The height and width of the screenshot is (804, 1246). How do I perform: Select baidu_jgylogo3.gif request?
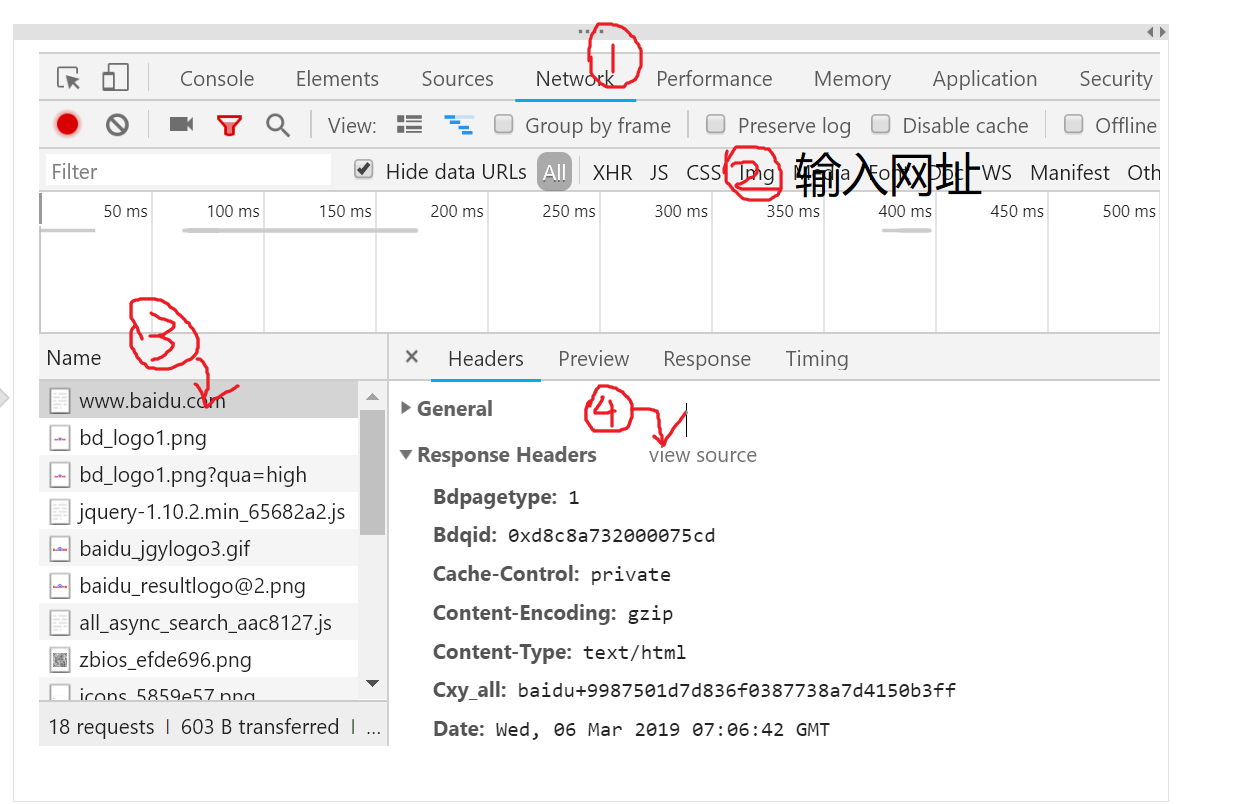(199, 549)
